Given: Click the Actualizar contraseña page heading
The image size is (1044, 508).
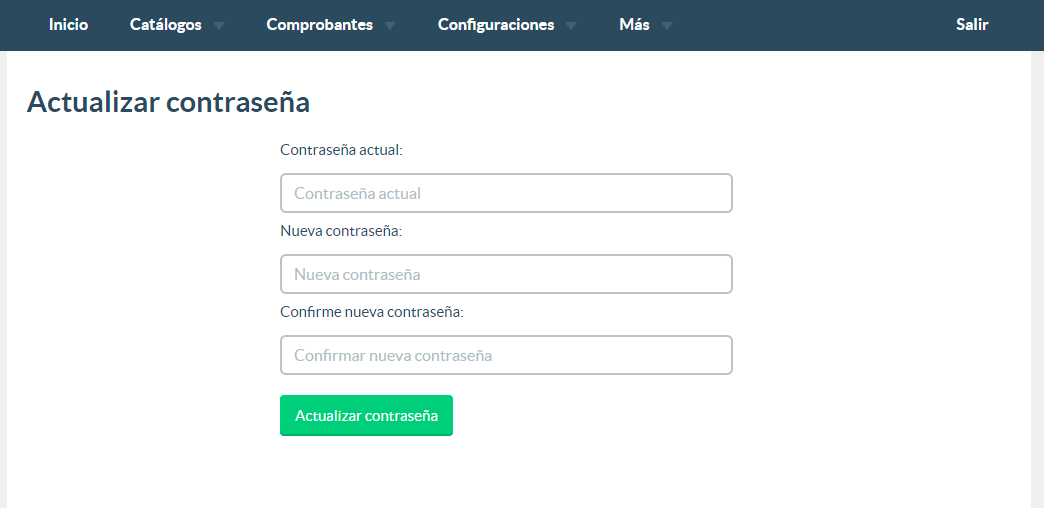Looking at the screenshot, I should tap(168, 102).
